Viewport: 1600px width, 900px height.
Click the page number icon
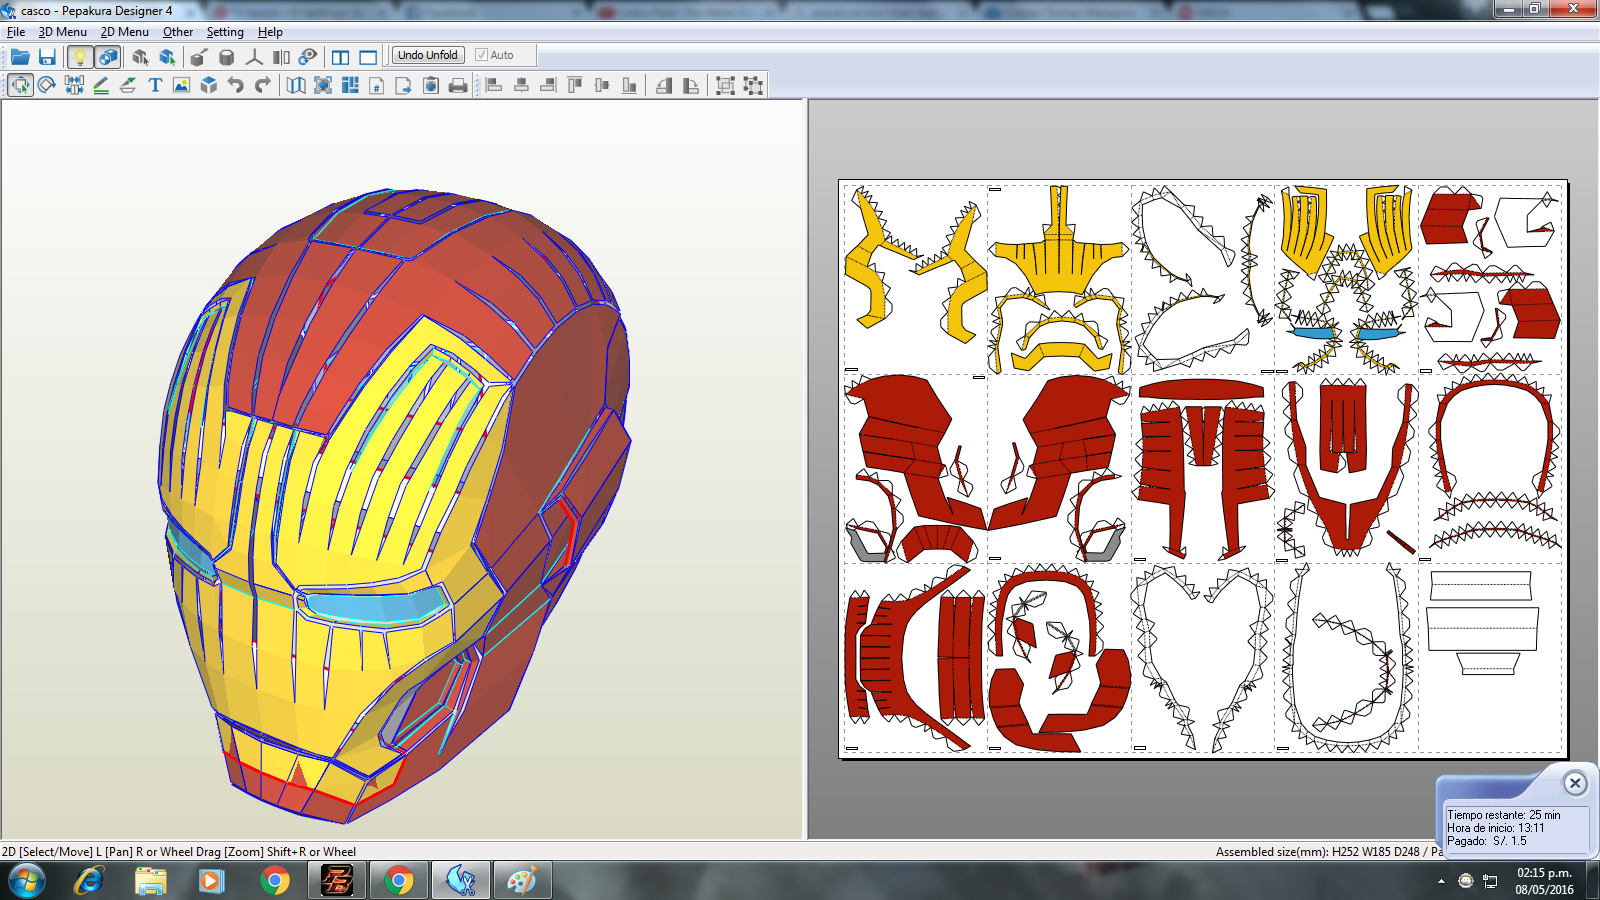[x=377, y=85]
